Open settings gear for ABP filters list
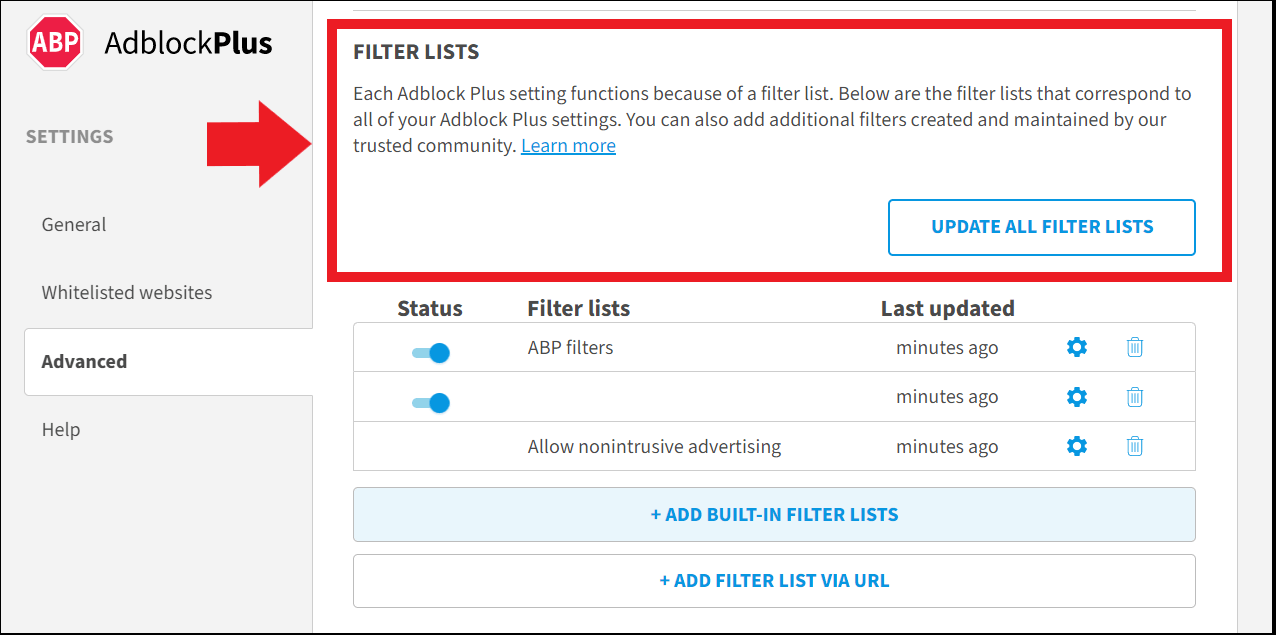The image size is (1276, 635). click(1076, 347)
